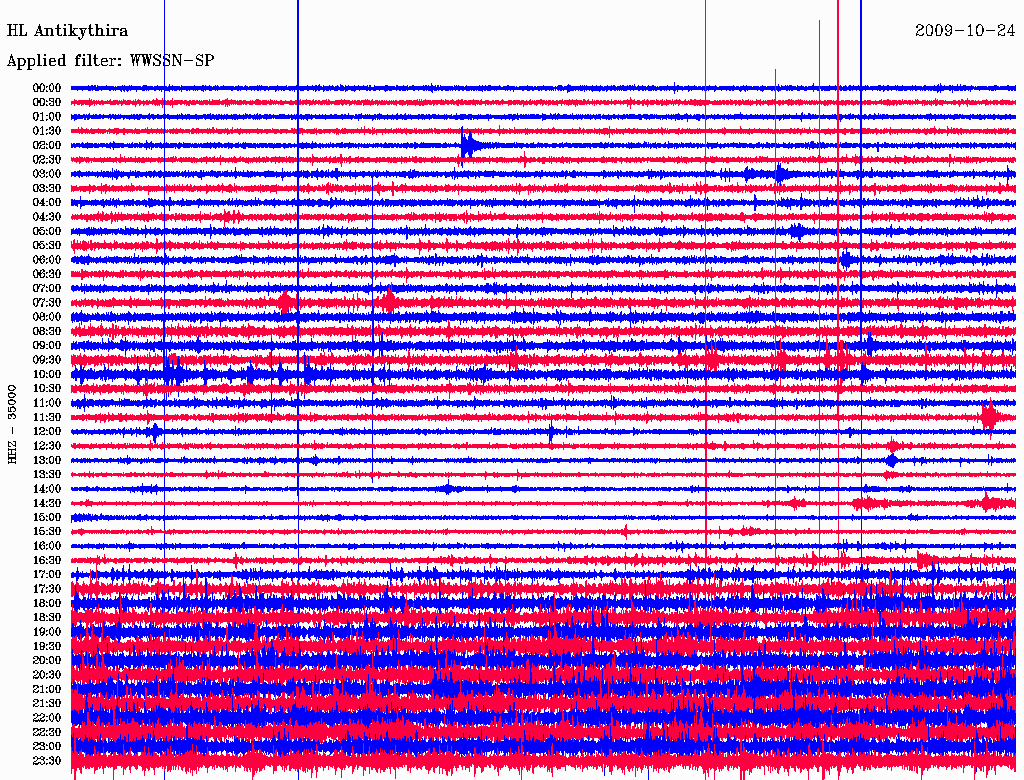Select the 00:00 time row label

[x=47, y=88]
